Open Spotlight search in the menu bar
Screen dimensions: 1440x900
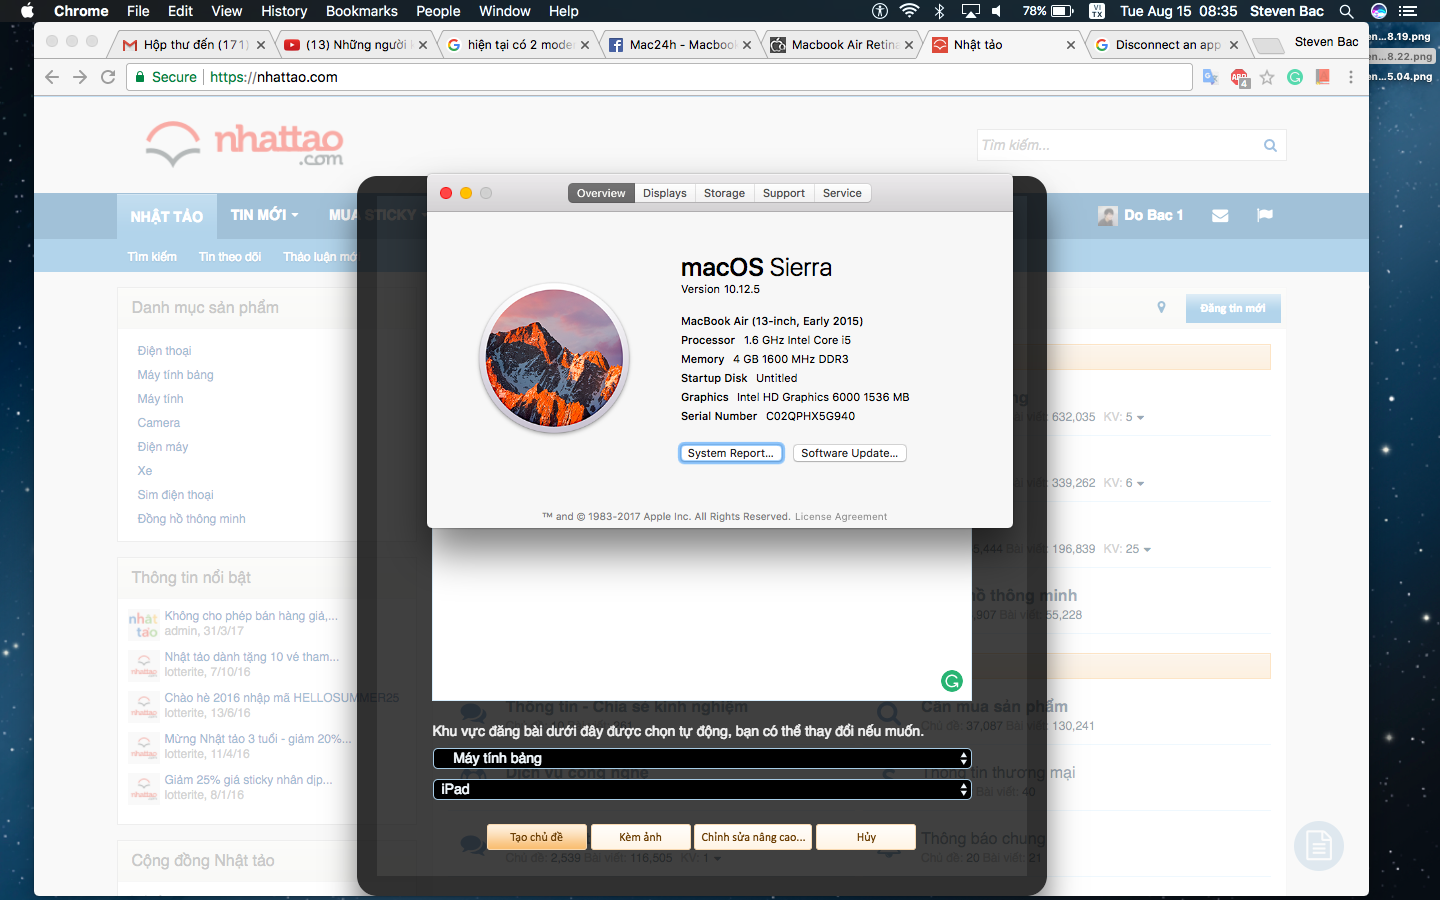pos(1347,11)
